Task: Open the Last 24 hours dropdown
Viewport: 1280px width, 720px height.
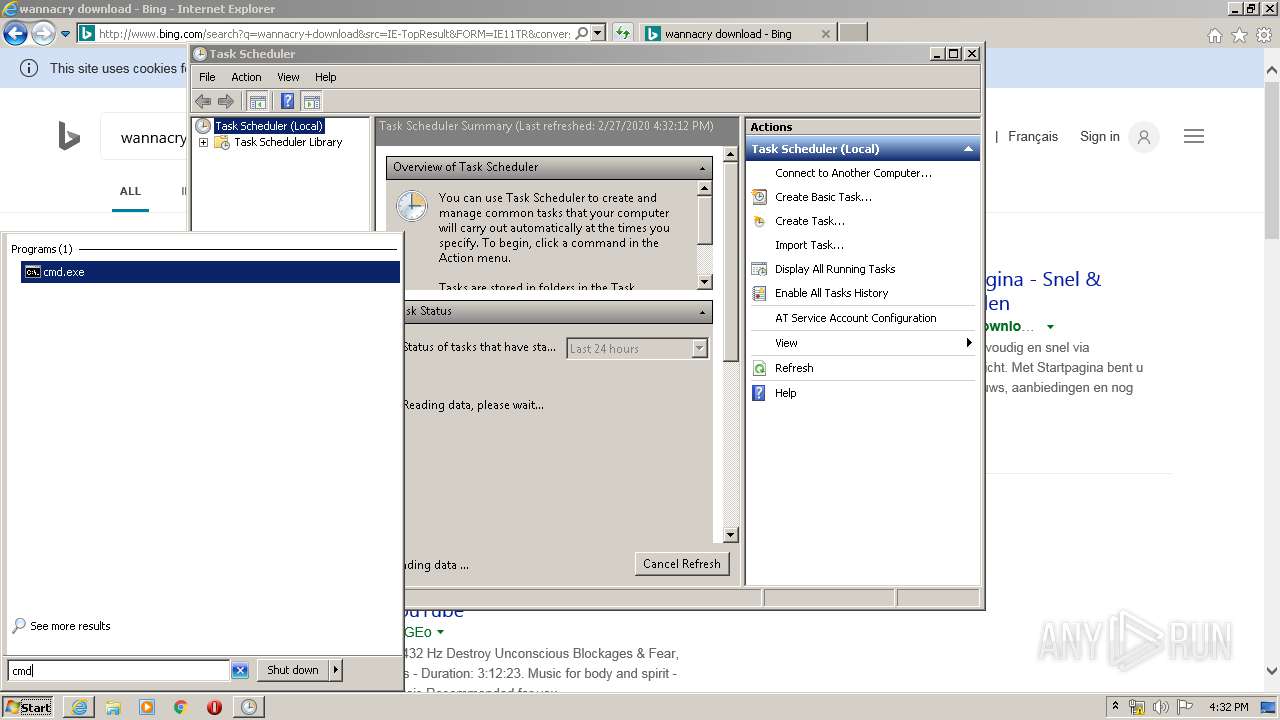Action: click(699, 348)
